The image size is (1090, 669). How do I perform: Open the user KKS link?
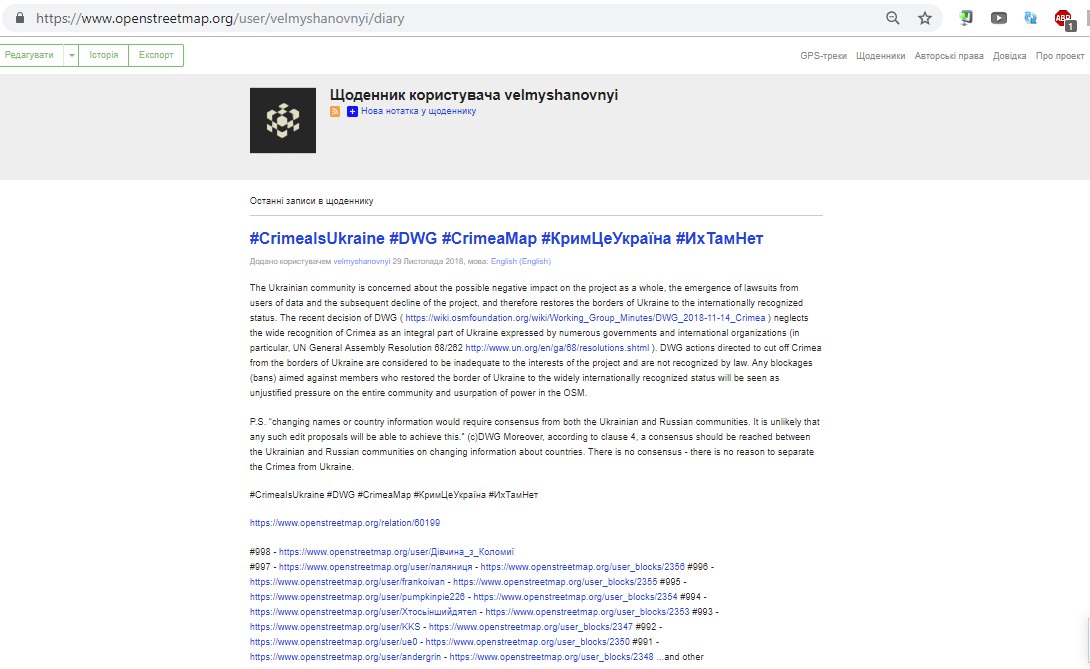coord(335,627)
